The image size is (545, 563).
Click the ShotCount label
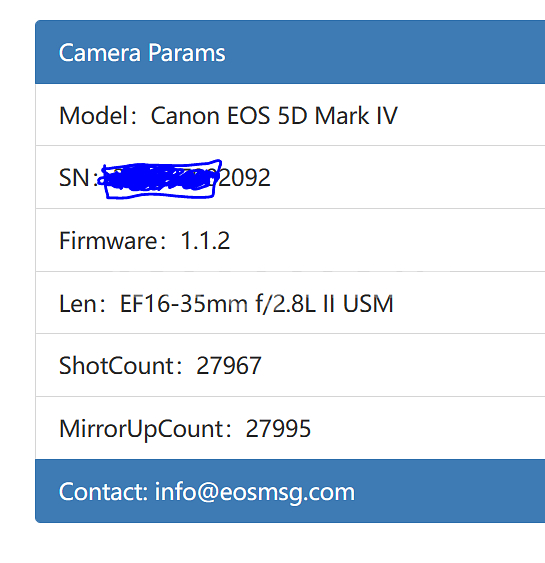tap(121, 366)
